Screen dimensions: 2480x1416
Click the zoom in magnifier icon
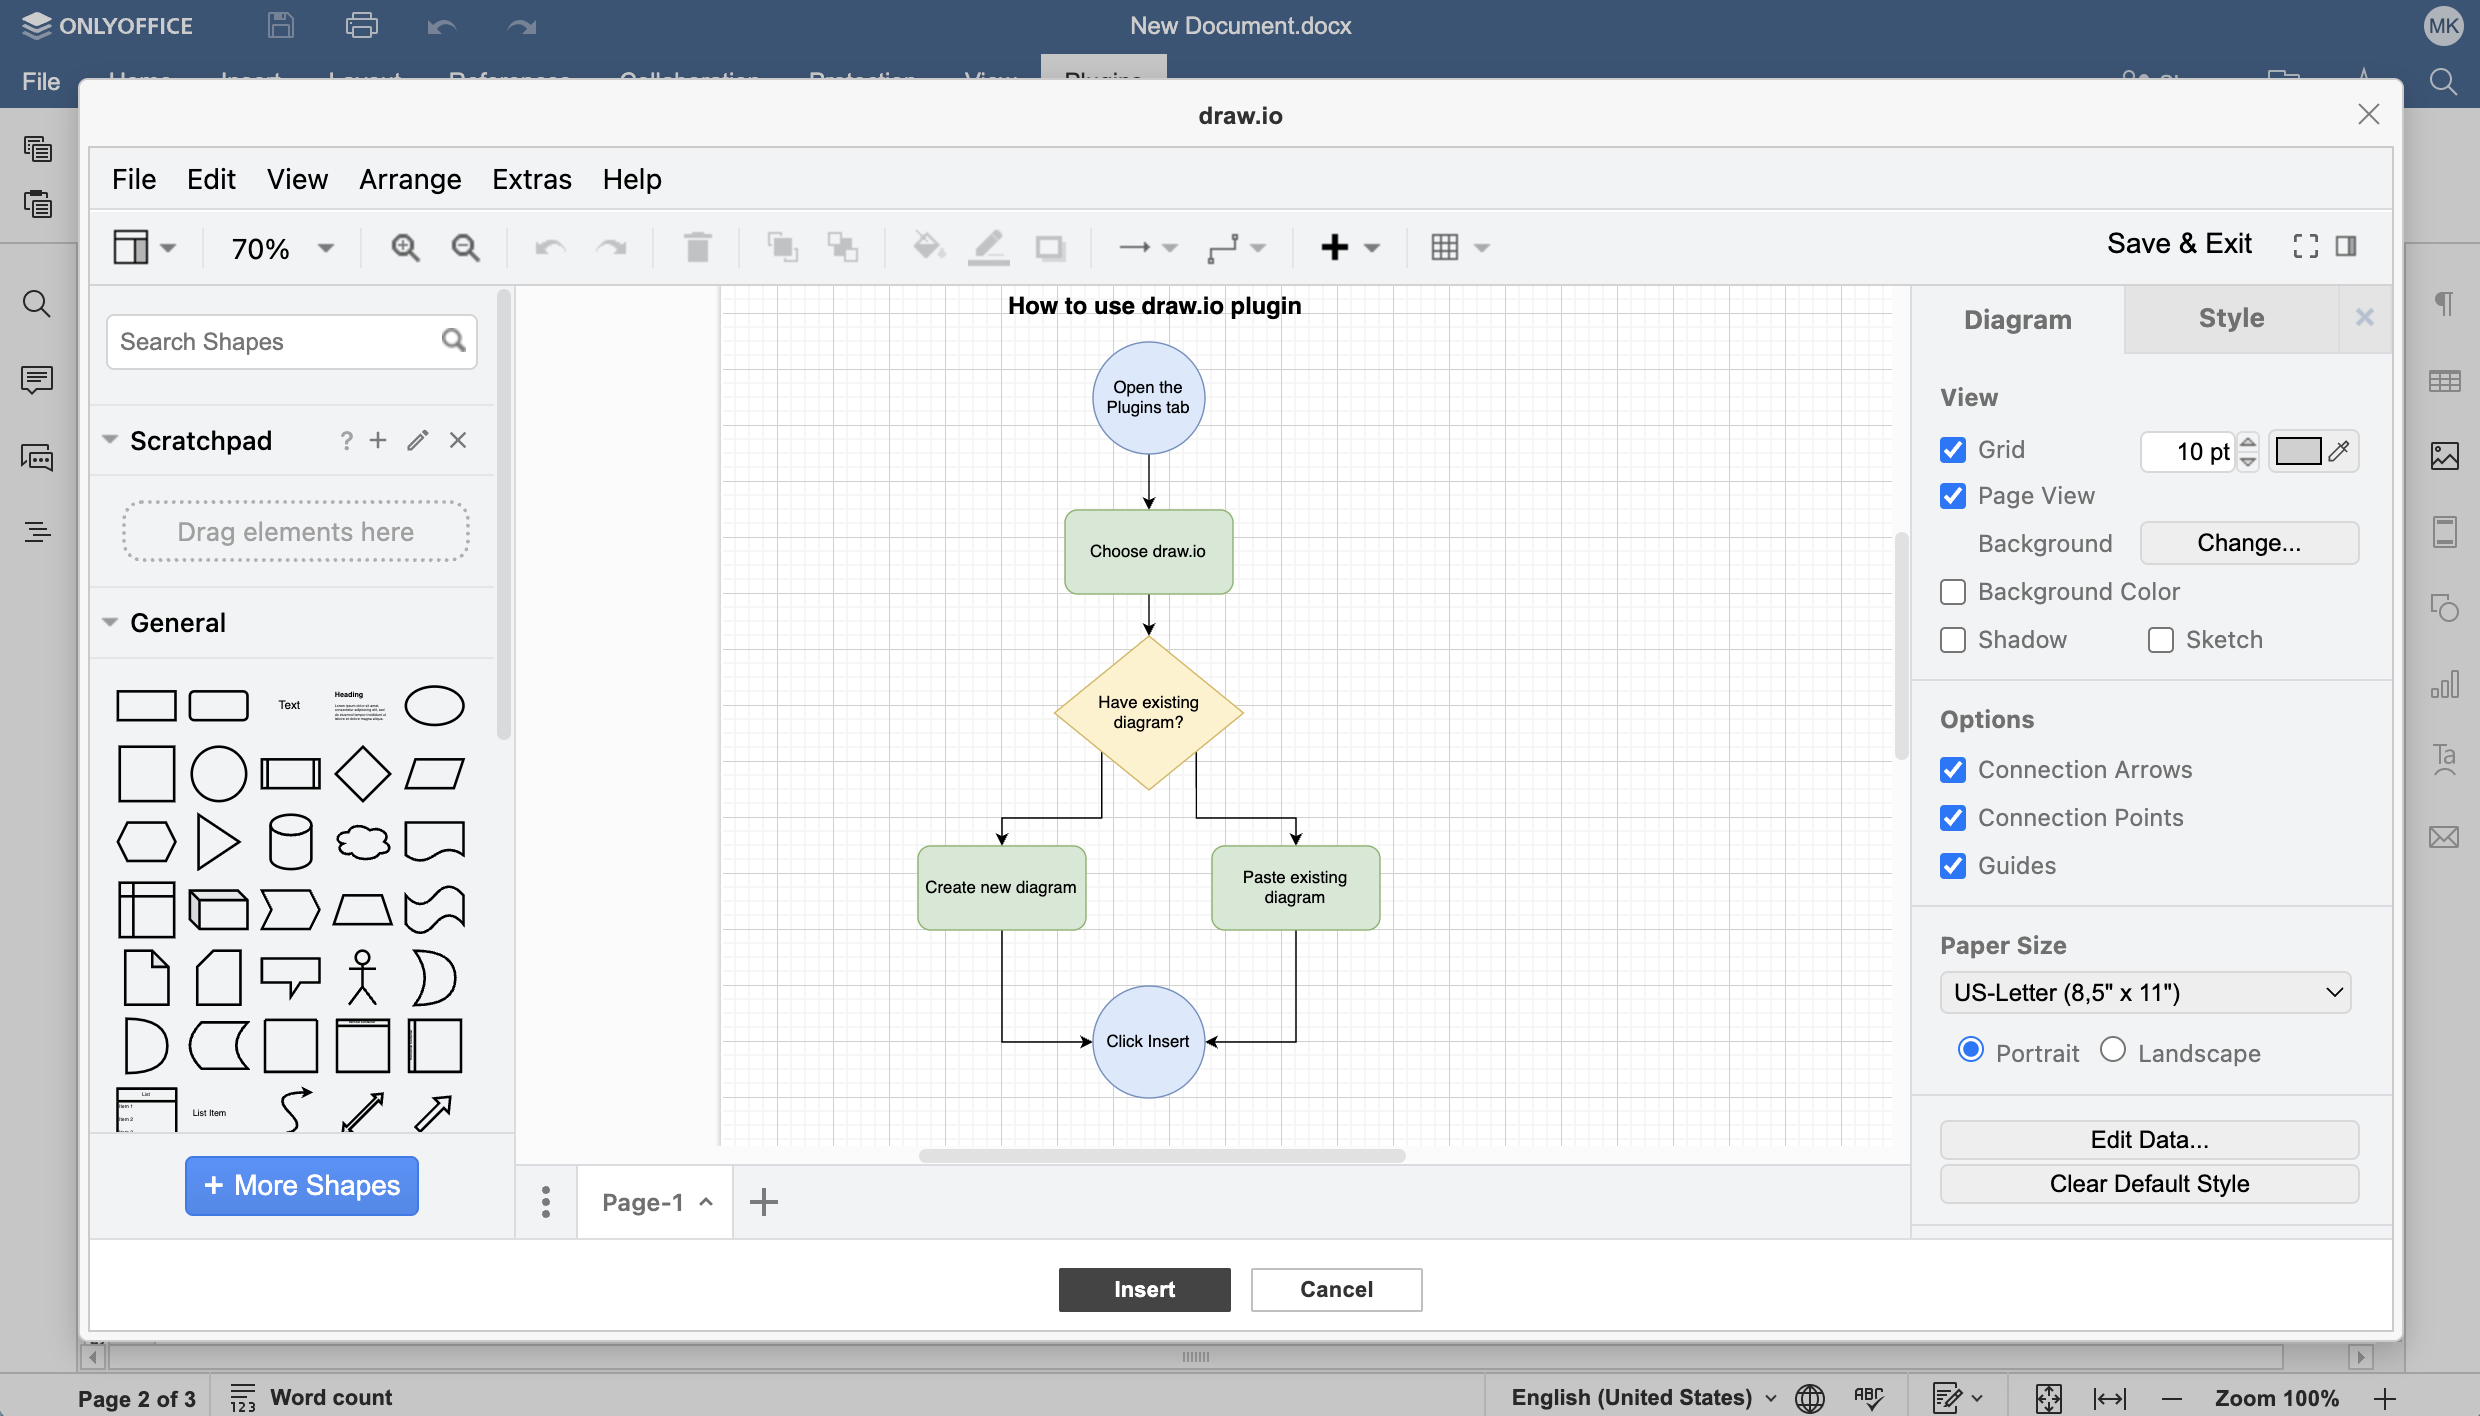click(405, 247)
